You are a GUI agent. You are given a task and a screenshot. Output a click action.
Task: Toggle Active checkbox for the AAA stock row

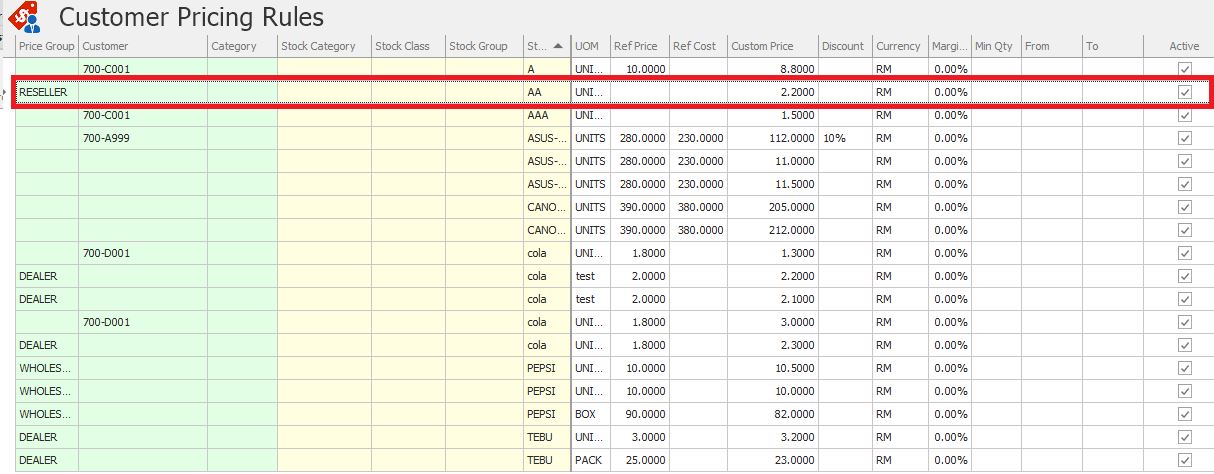point(1185,115)
